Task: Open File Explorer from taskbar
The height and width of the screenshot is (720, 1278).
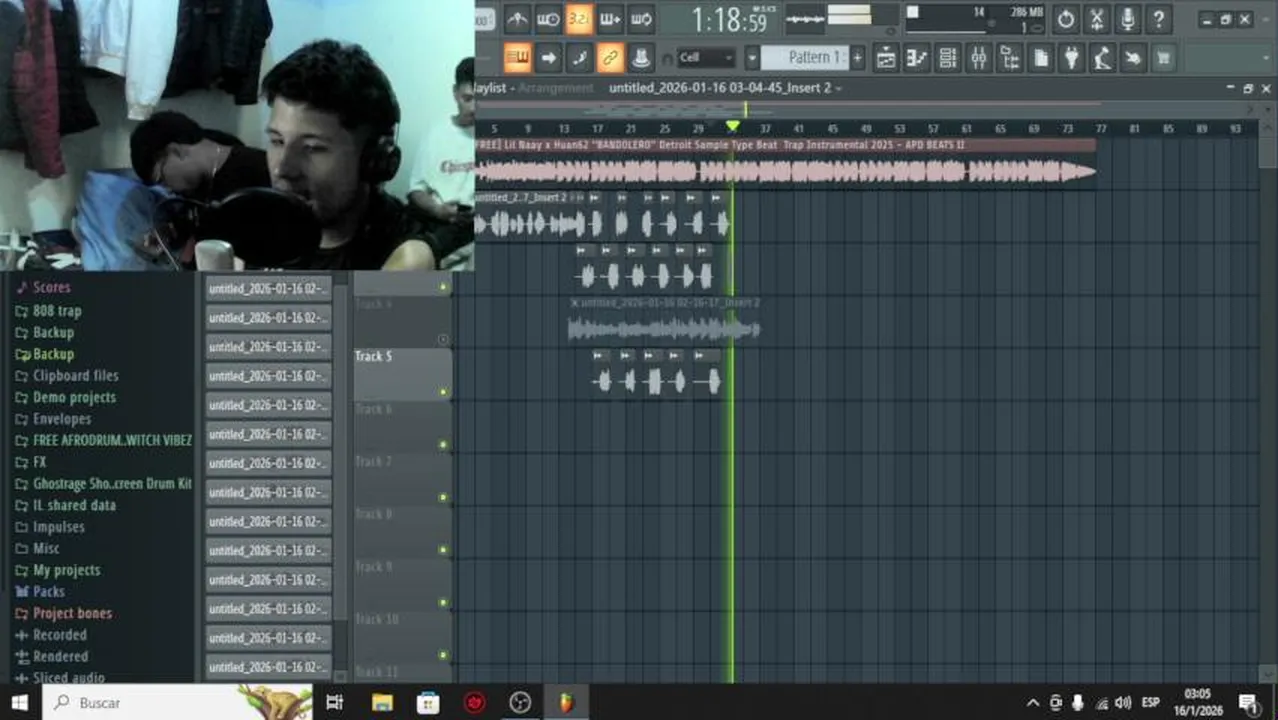Action: [382, 703]
